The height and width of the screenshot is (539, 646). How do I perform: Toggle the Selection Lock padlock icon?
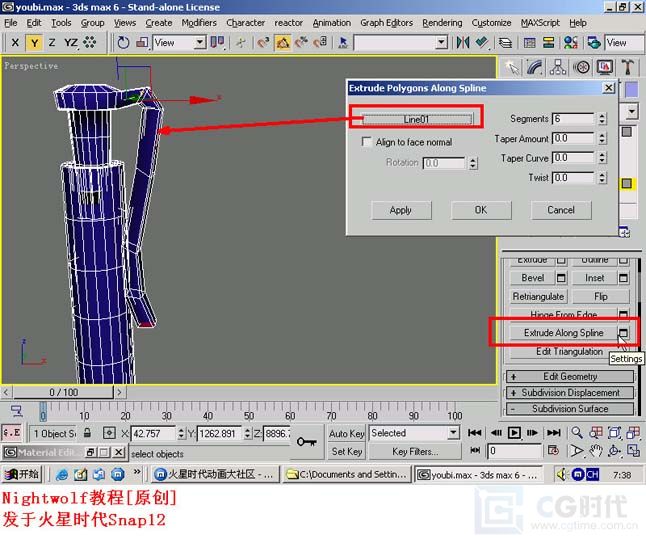pos(87,433)
